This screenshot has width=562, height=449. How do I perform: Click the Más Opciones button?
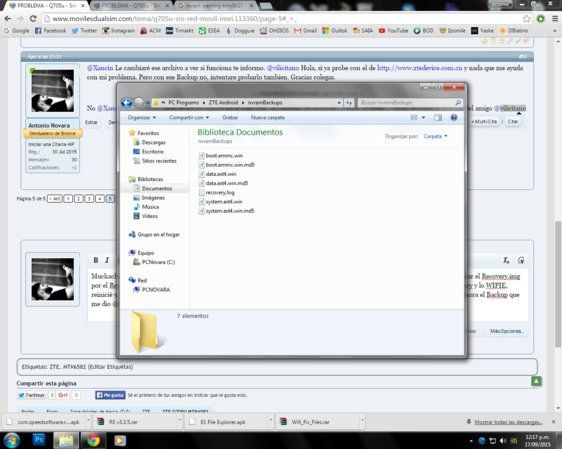(x=506, y=331)
